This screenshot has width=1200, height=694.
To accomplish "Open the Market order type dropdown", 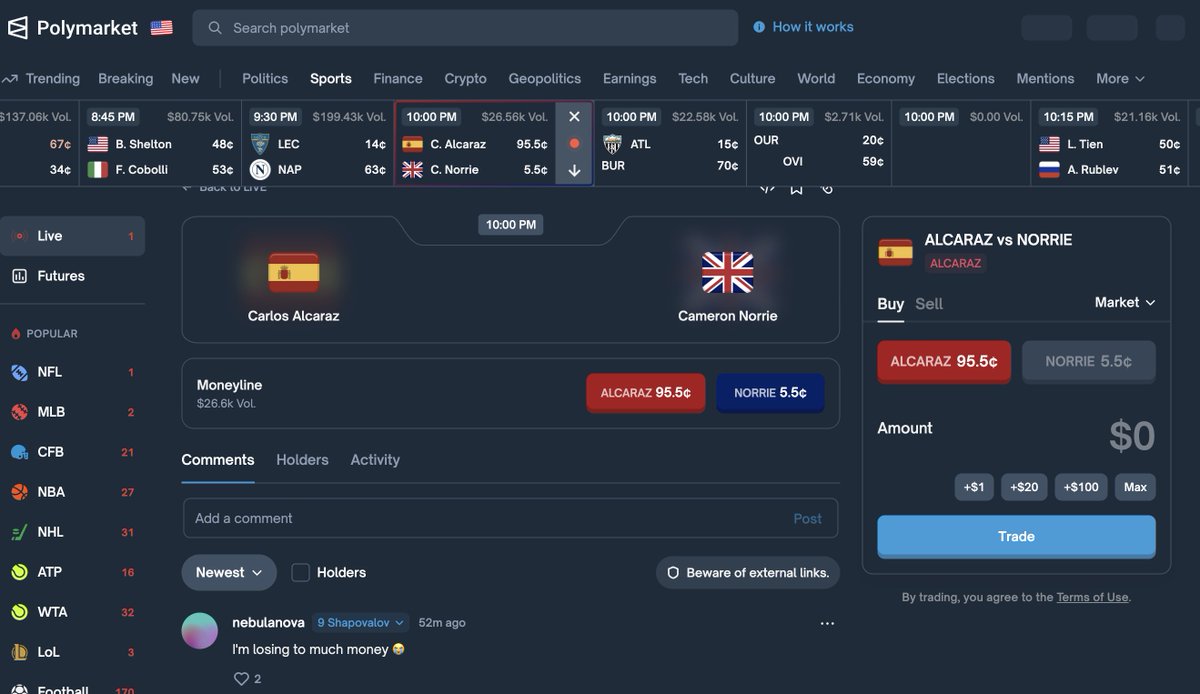I will [x=1125, y=302].
